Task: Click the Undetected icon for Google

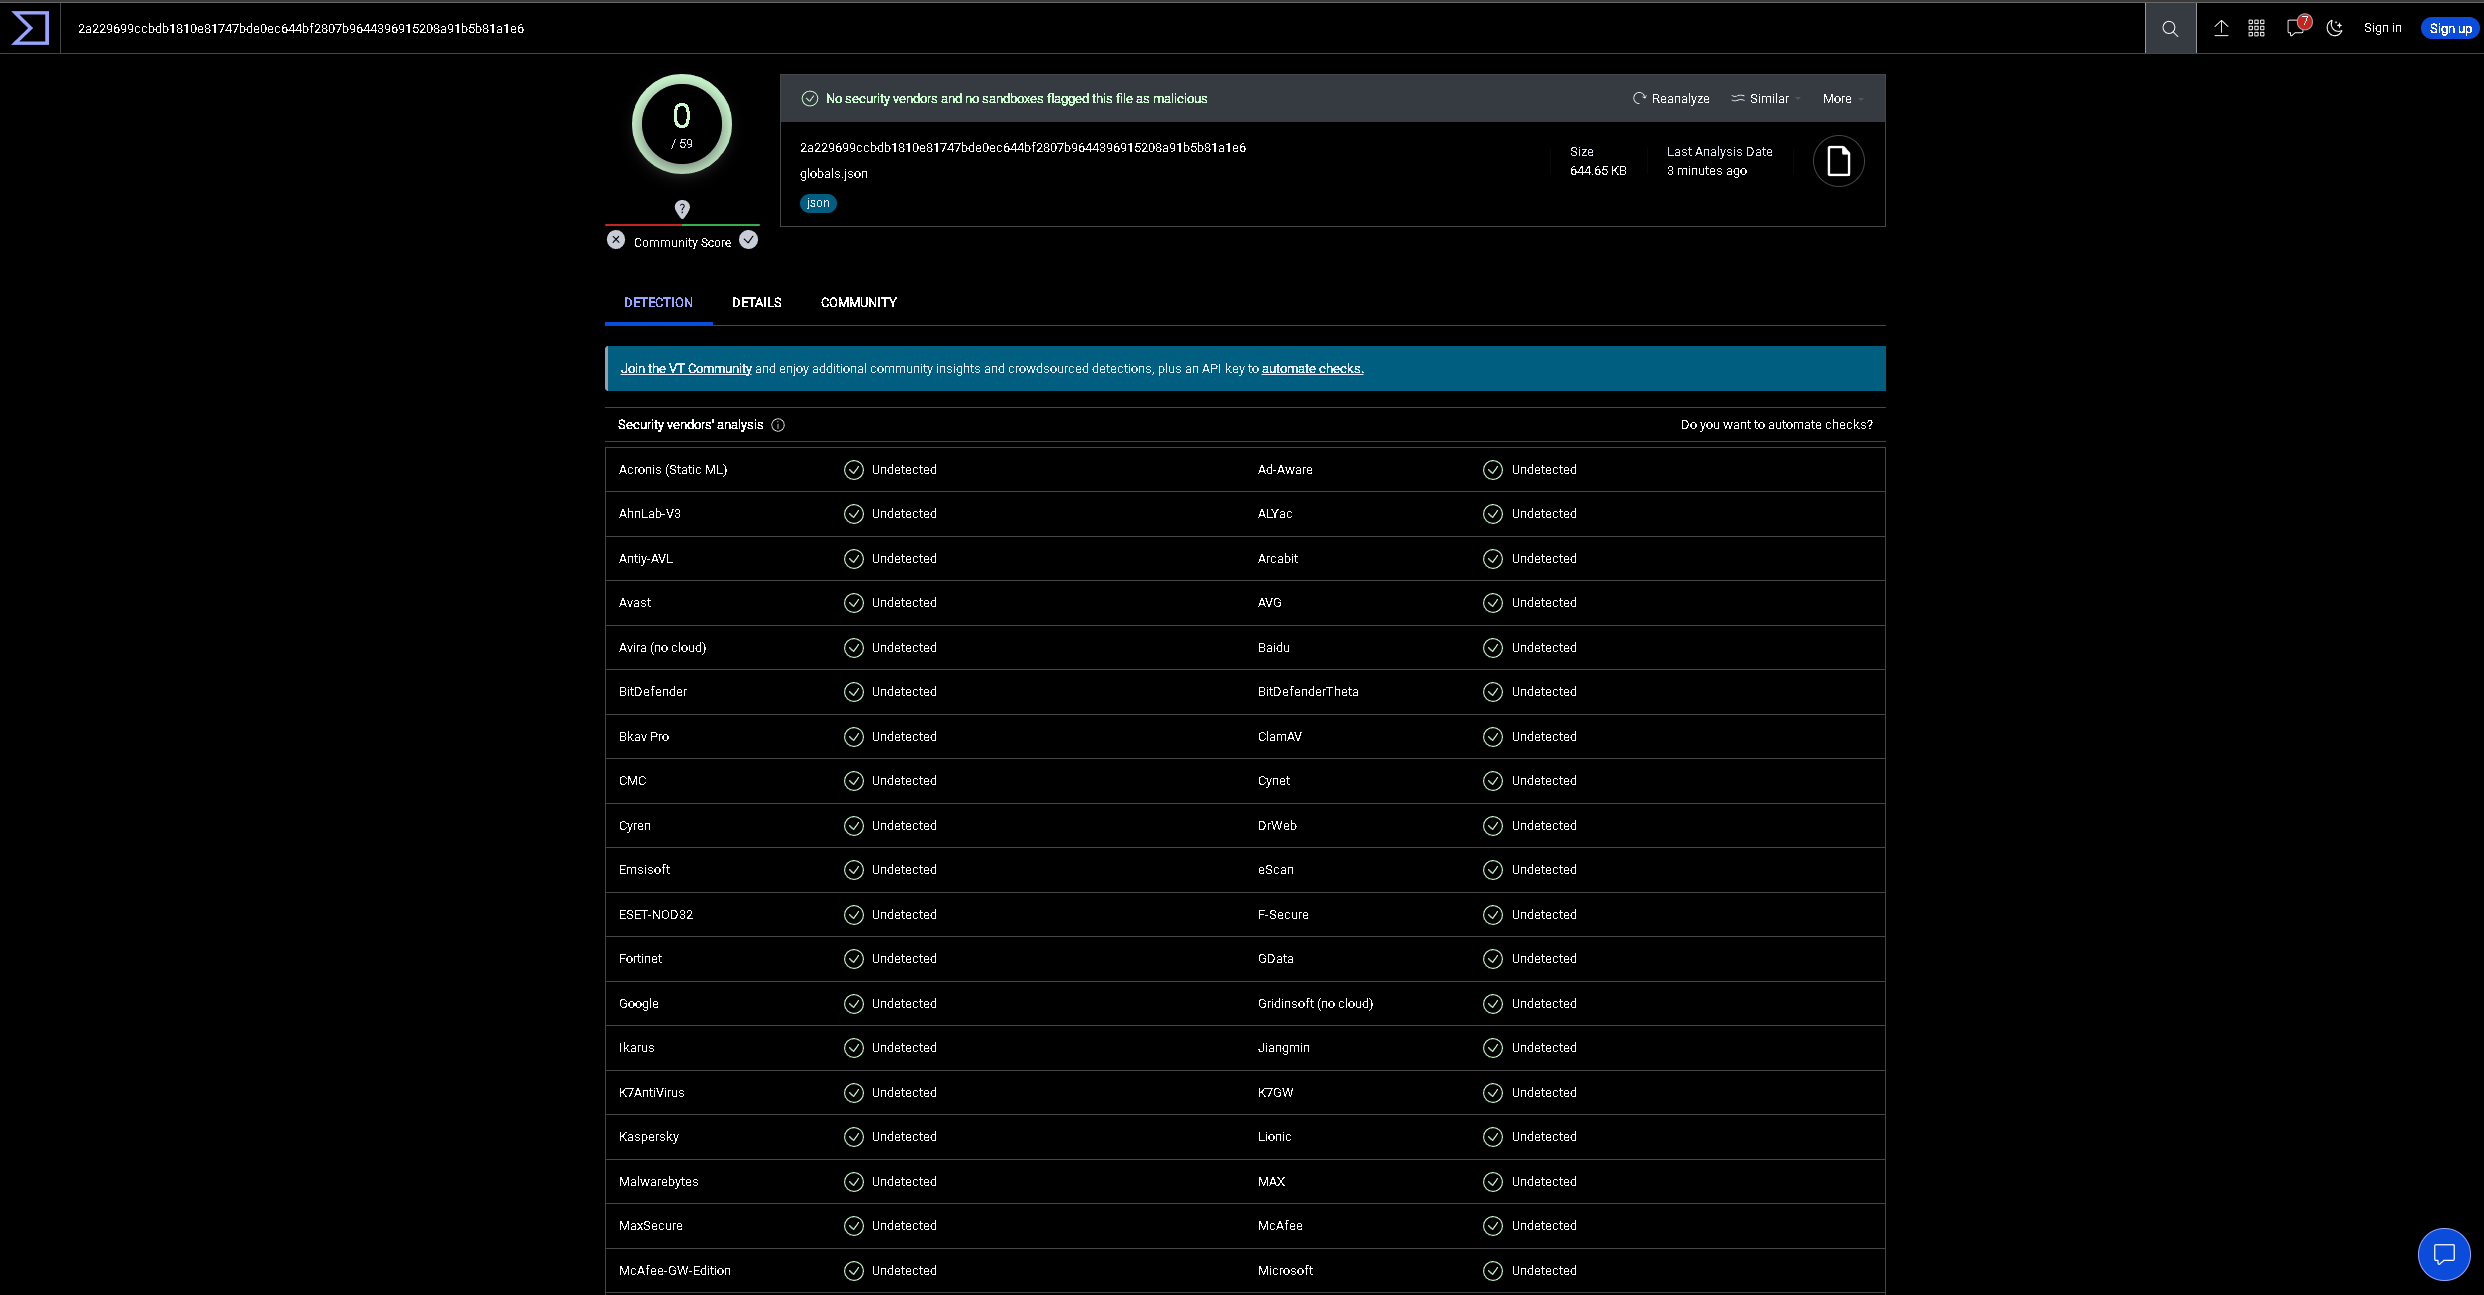Action: (x=853, y=1004)
